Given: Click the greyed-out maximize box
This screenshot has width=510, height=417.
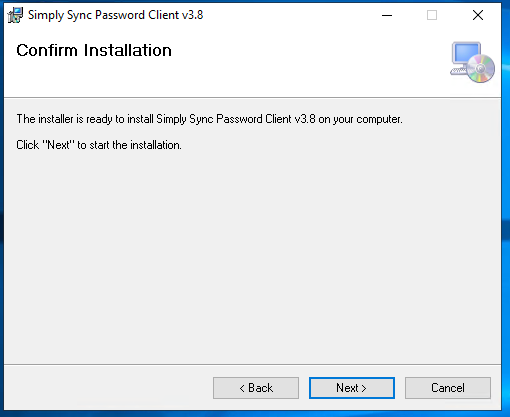Looking at the screenshot, I should click(x=432, y=15).
